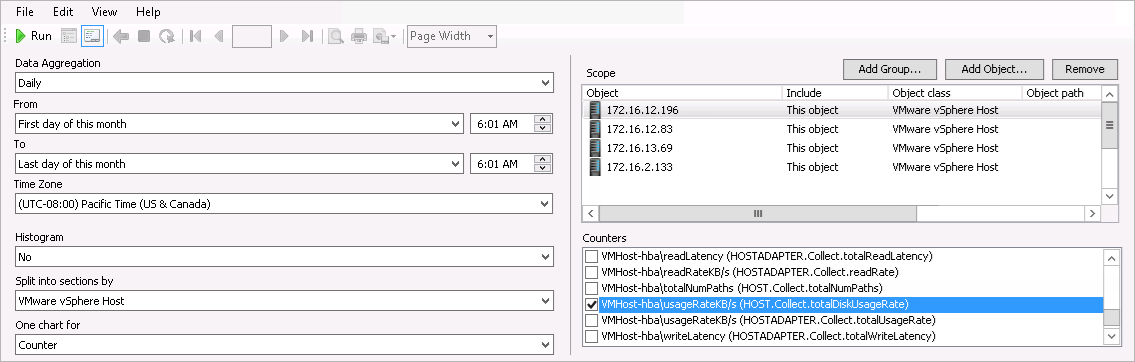The height and width of the screenshot is (362, 1135).
Task: Select the 172.16.2.133 object row
Action: point(841,167)
